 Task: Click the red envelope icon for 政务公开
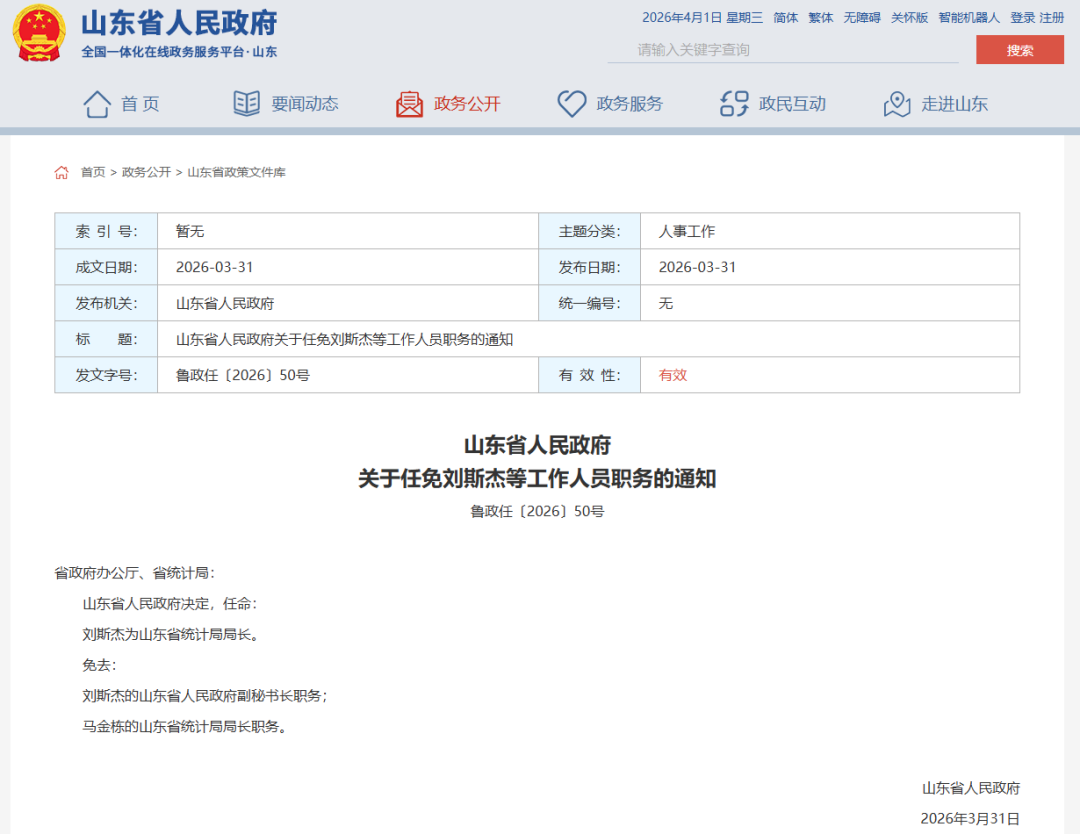[409, 104]
